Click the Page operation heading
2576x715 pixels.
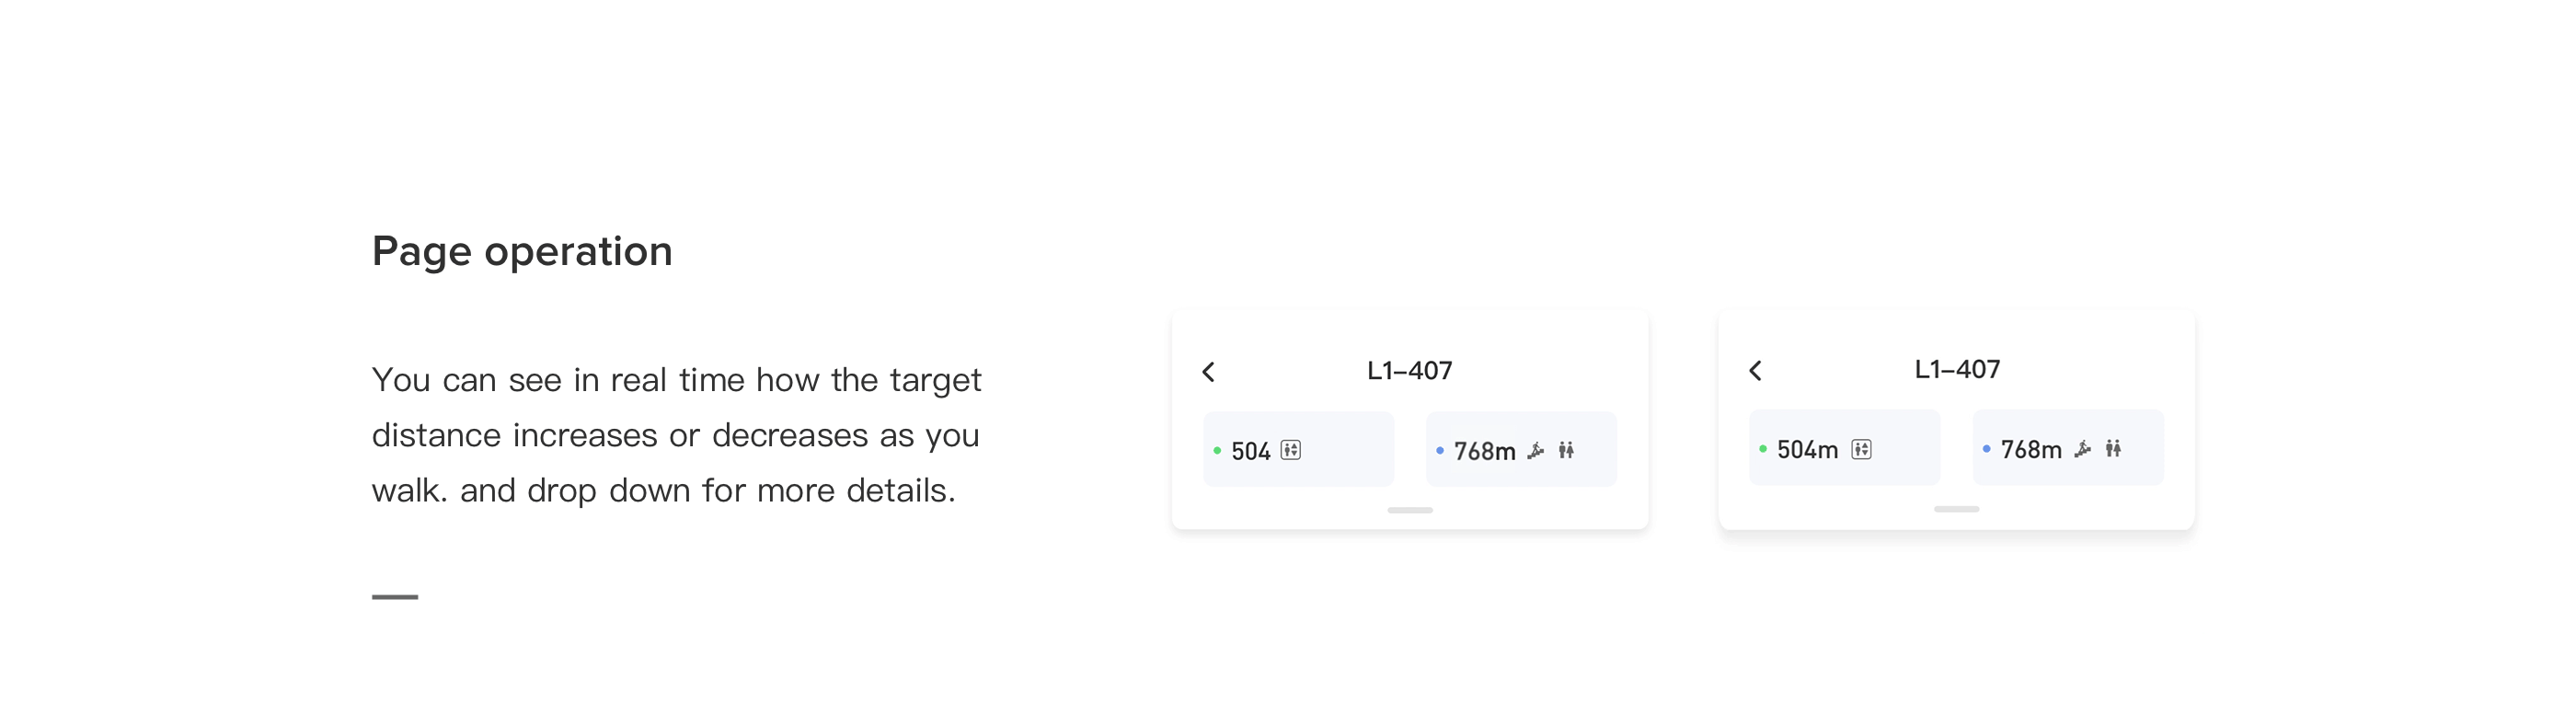(x=522, y=251)
